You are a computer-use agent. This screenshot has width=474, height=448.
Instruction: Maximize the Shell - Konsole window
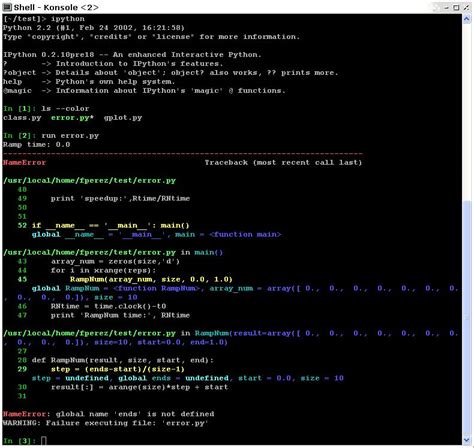[x=456, y=7]
